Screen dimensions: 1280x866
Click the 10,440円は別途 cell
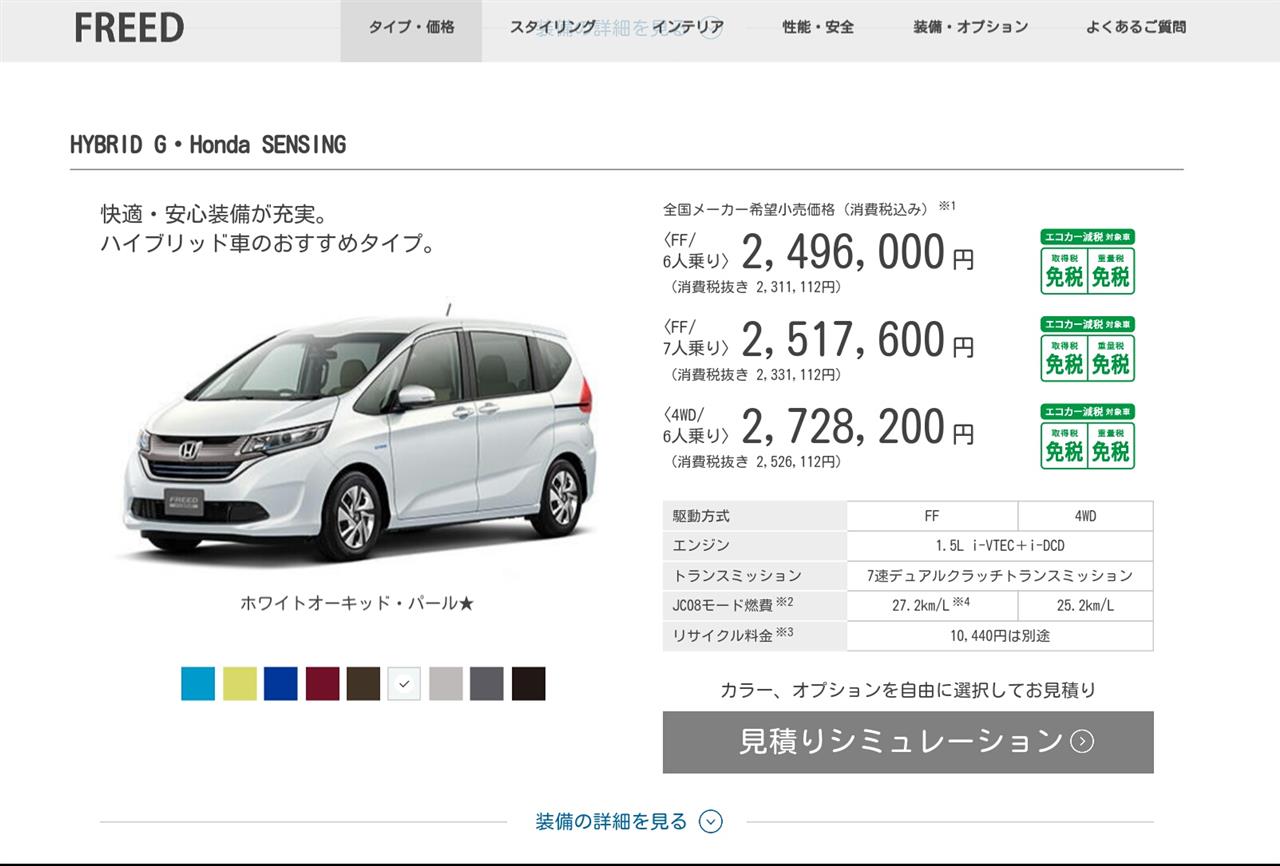[1000, 636]
